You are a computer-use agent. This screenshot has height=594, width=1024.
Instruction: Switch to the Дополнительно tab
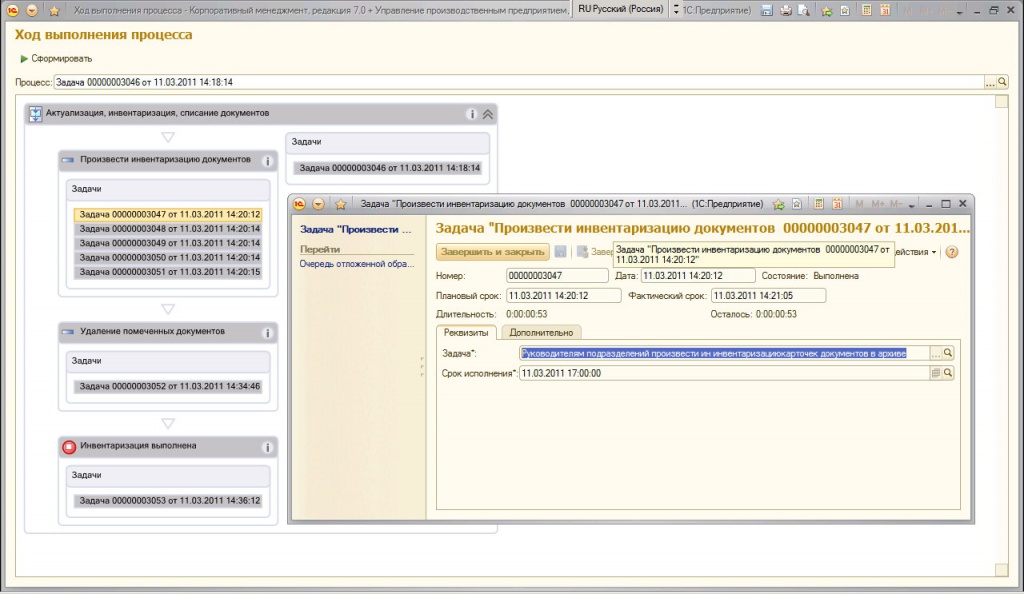click(541, 332)
